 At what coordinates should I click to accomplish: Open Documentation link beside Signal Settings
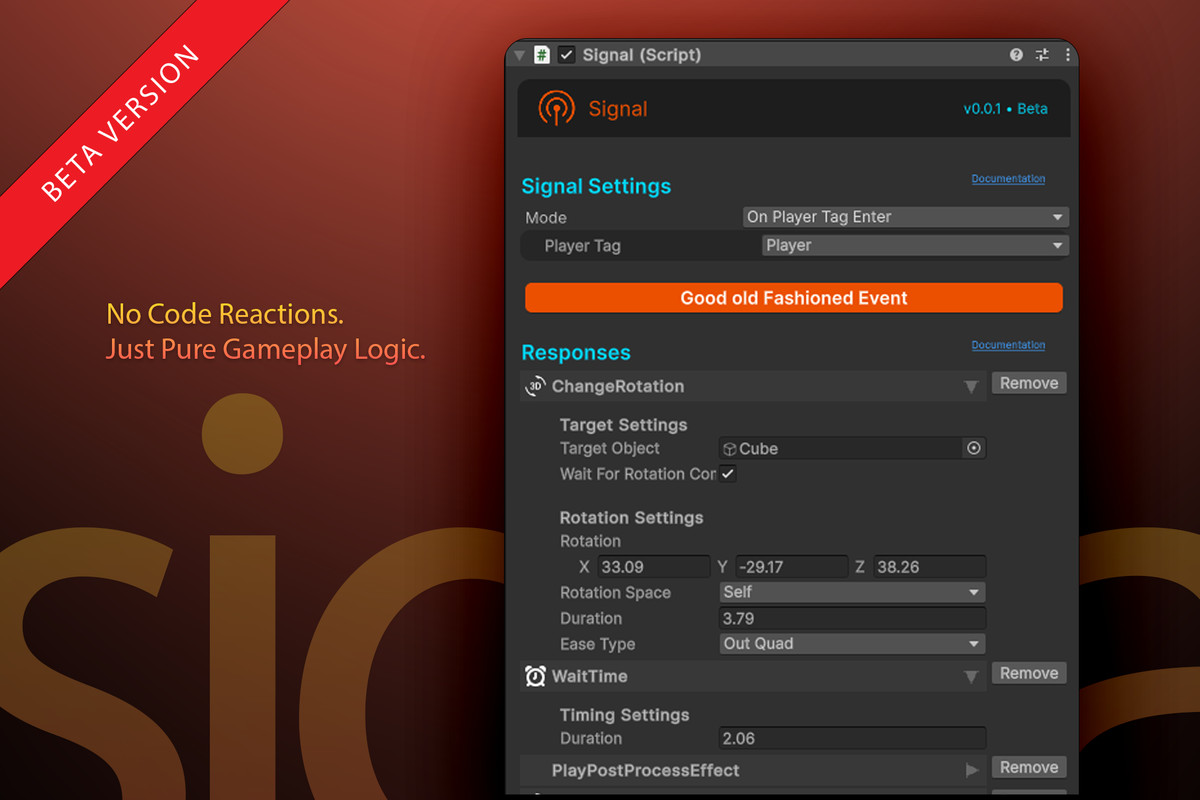pos(1008,179)
